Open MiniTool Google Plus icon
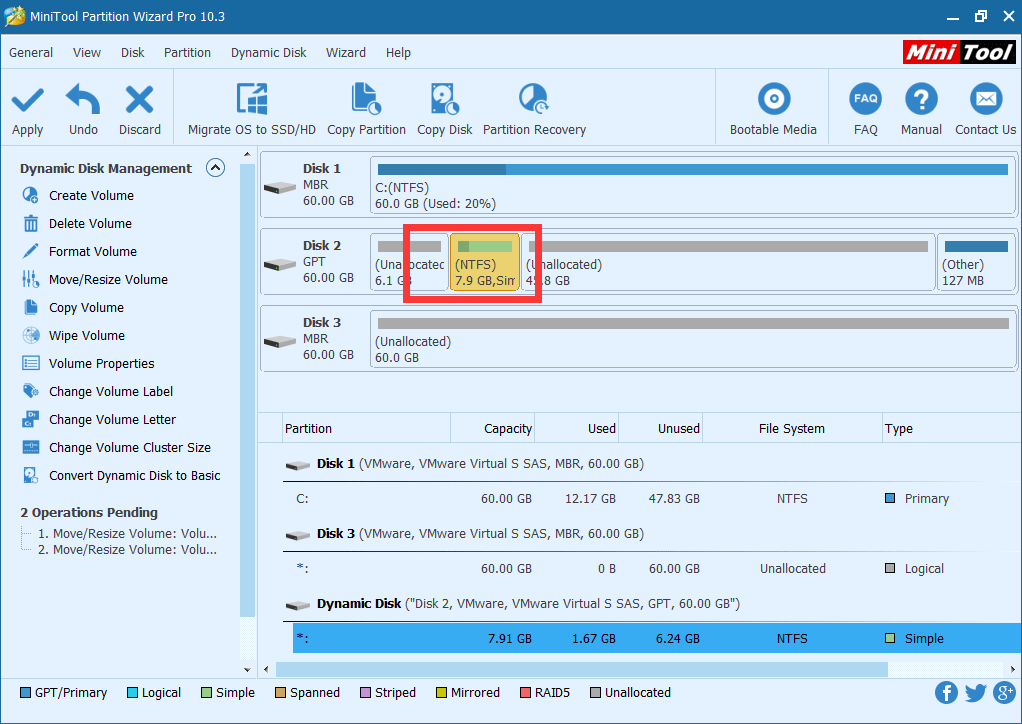The image size is (1022, 724). pos(1004,693)
